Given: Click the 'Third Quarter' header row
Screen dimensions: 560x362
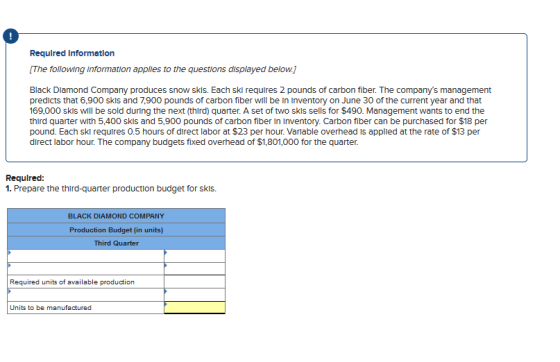Looking at the screenshot, I should pyautogui.click(x=116, y=243).
